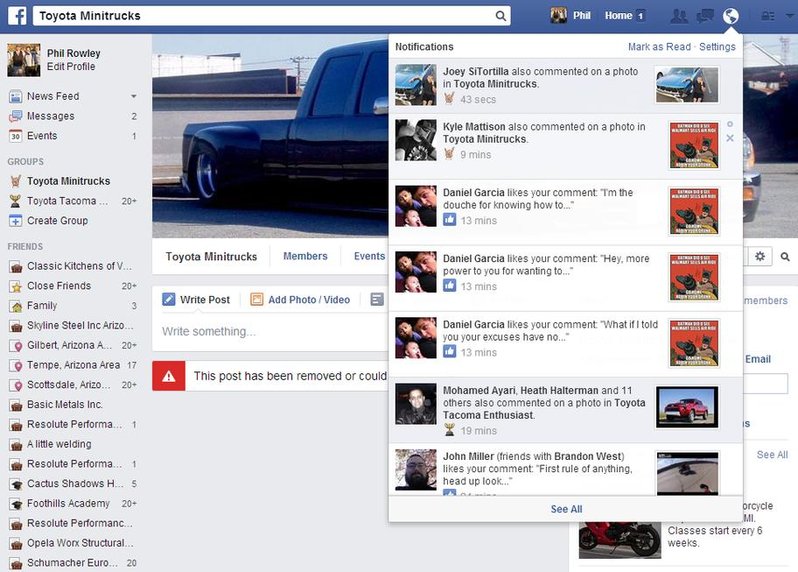Click the See All link on right column
Image resolution: width=798 pixels, height=572 pixels.
[772, 455]
